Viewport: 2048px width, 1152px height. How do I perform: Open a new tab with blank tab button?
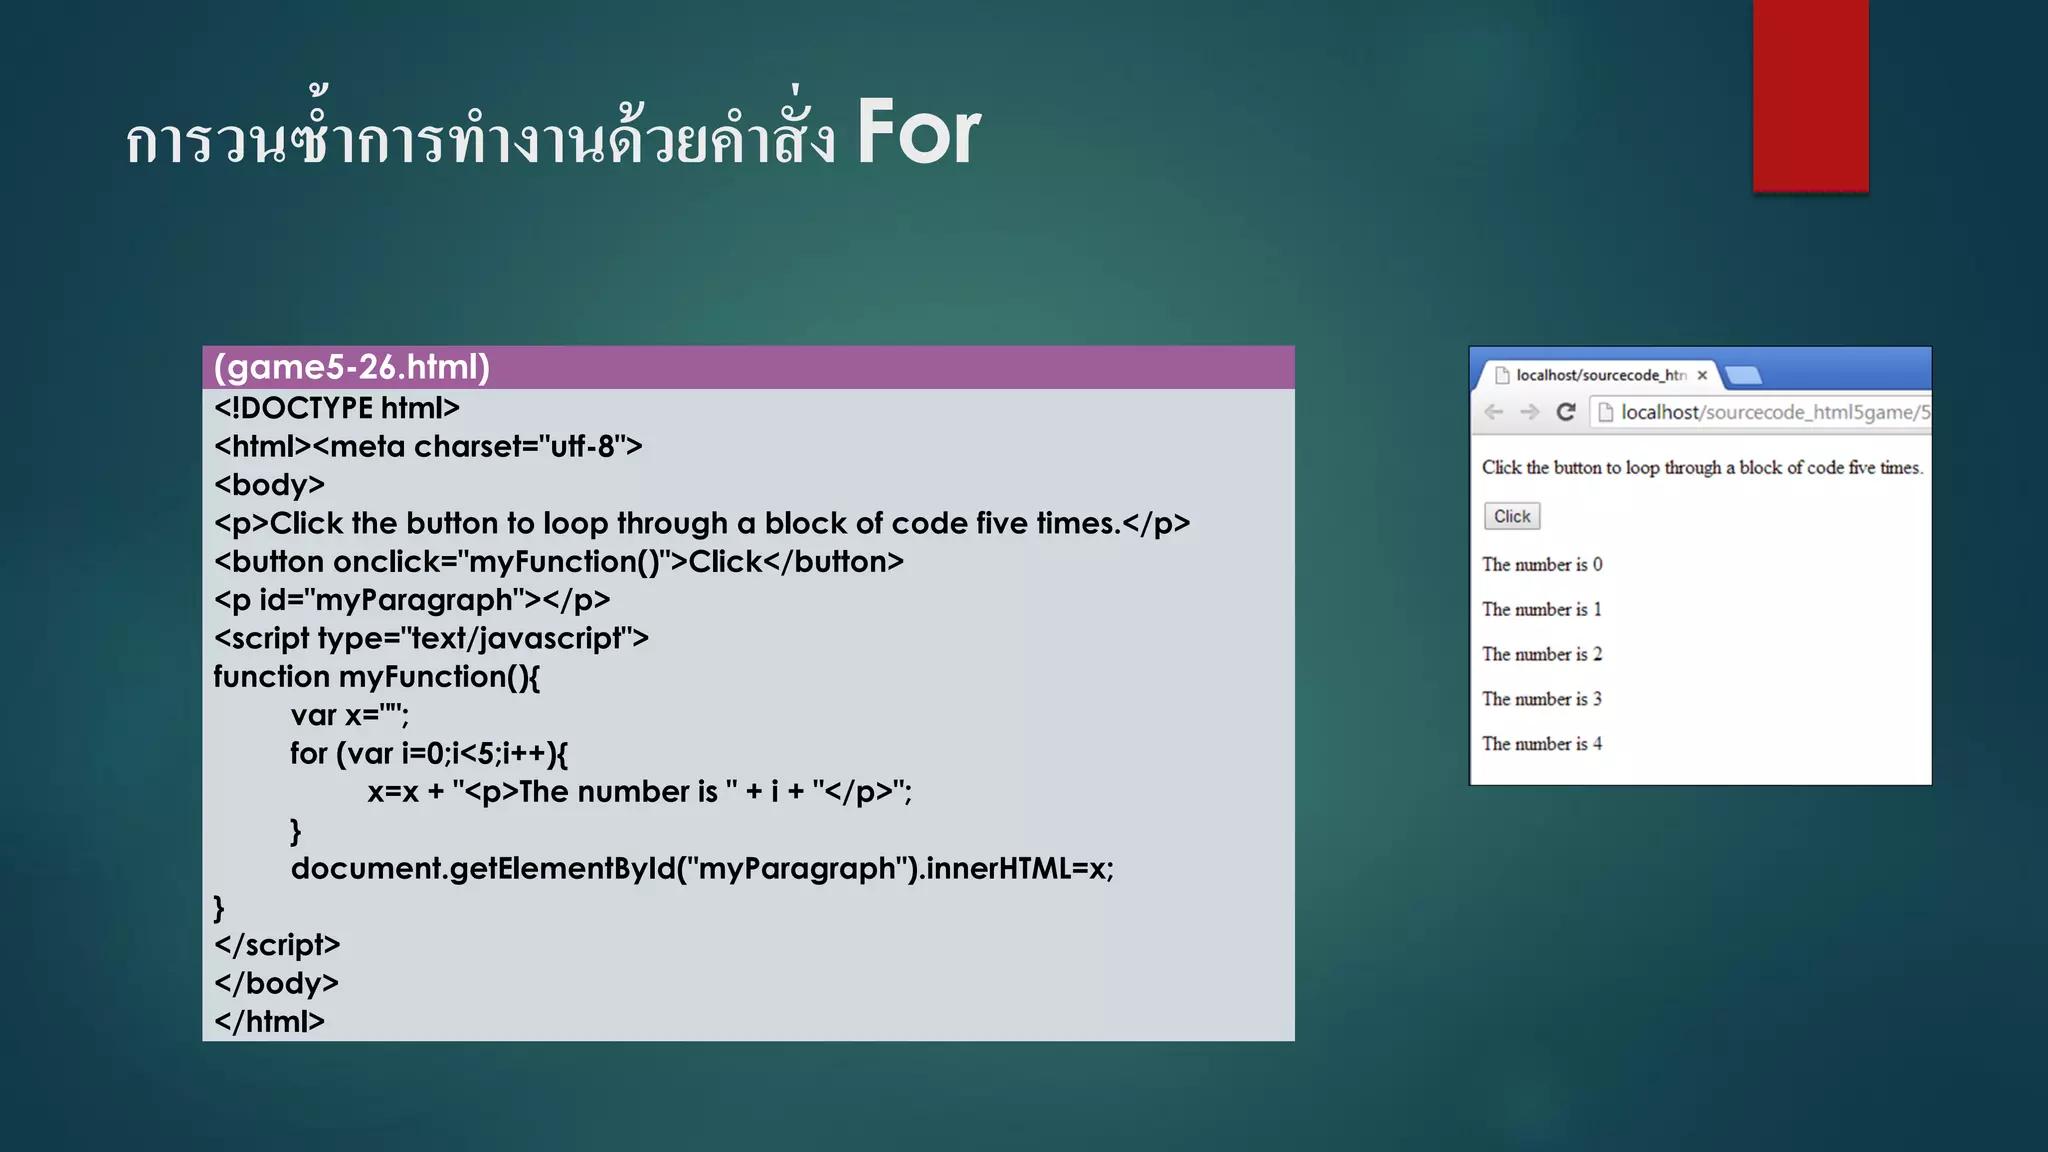click(x=1743, y=375)
